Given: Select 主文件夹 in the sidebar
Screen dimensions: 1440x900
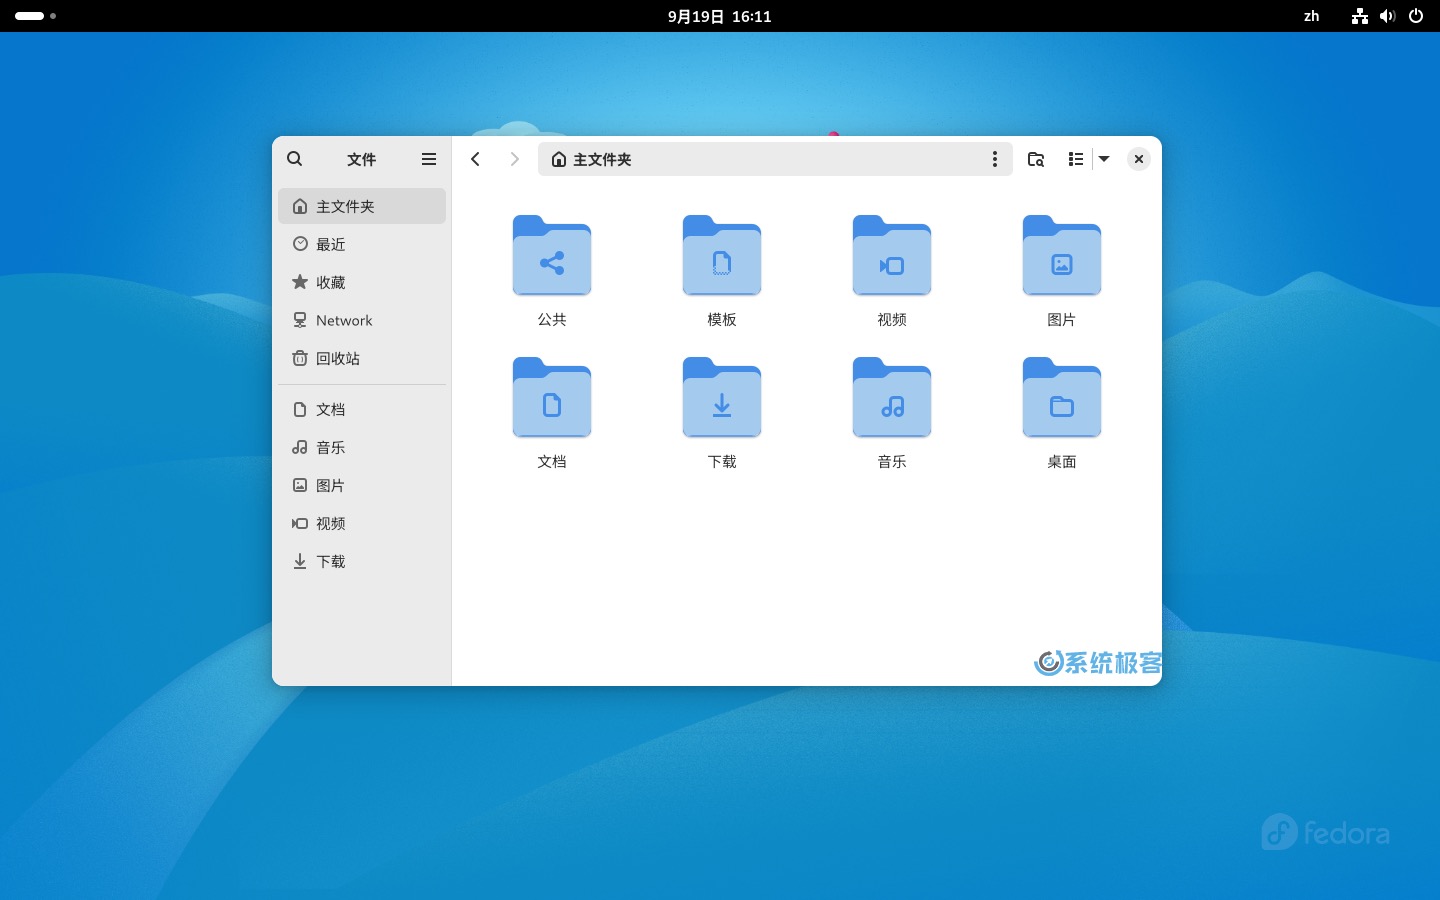Looking at the screenshot, I should click(x=362, y=206).
